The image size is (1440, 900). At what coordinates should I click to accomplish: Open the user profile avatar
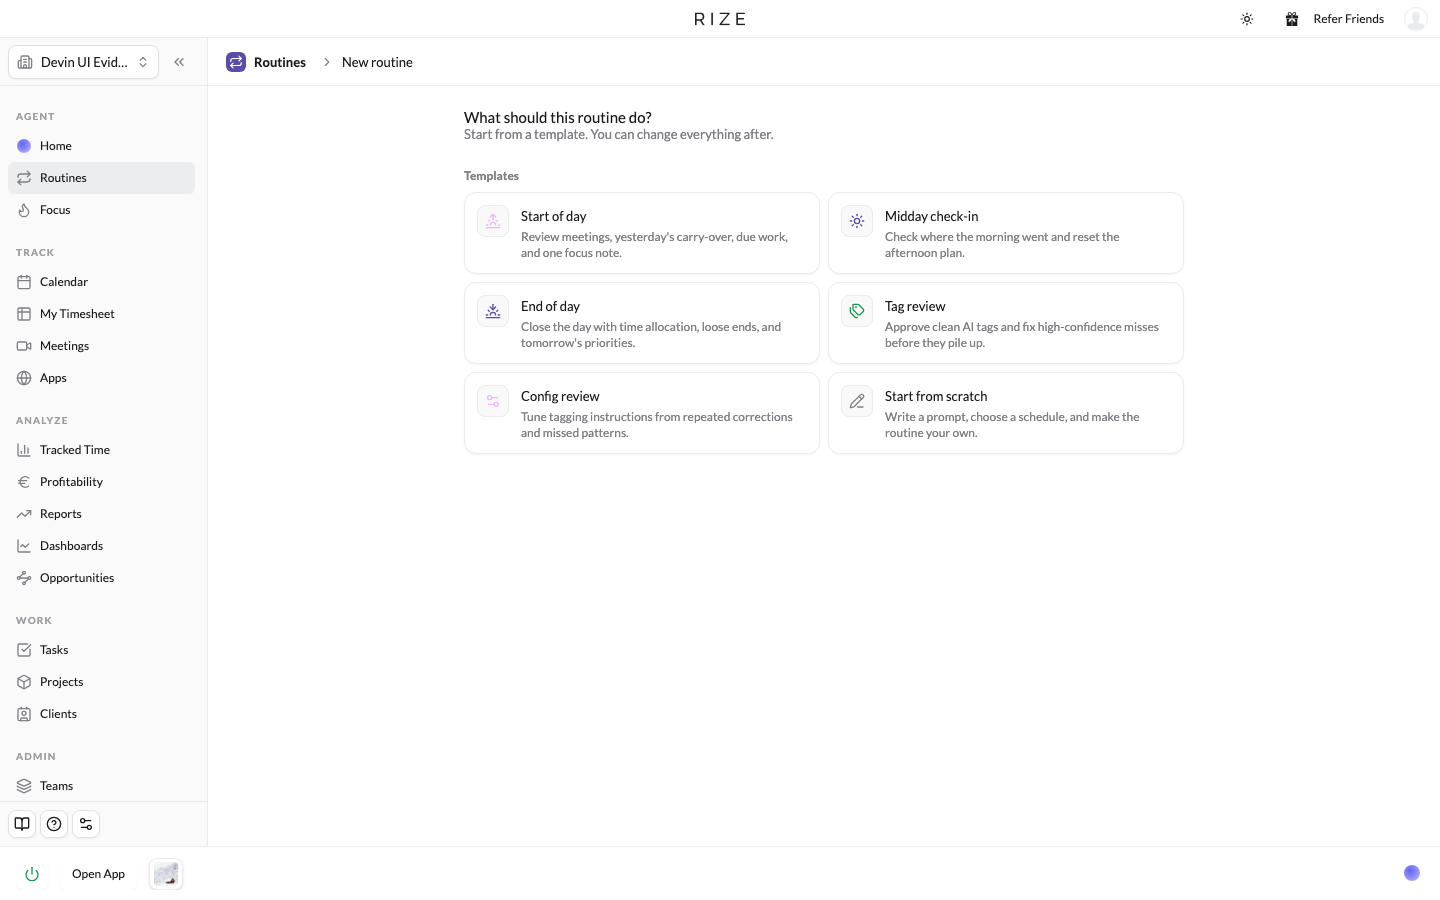pos(1416,19)
